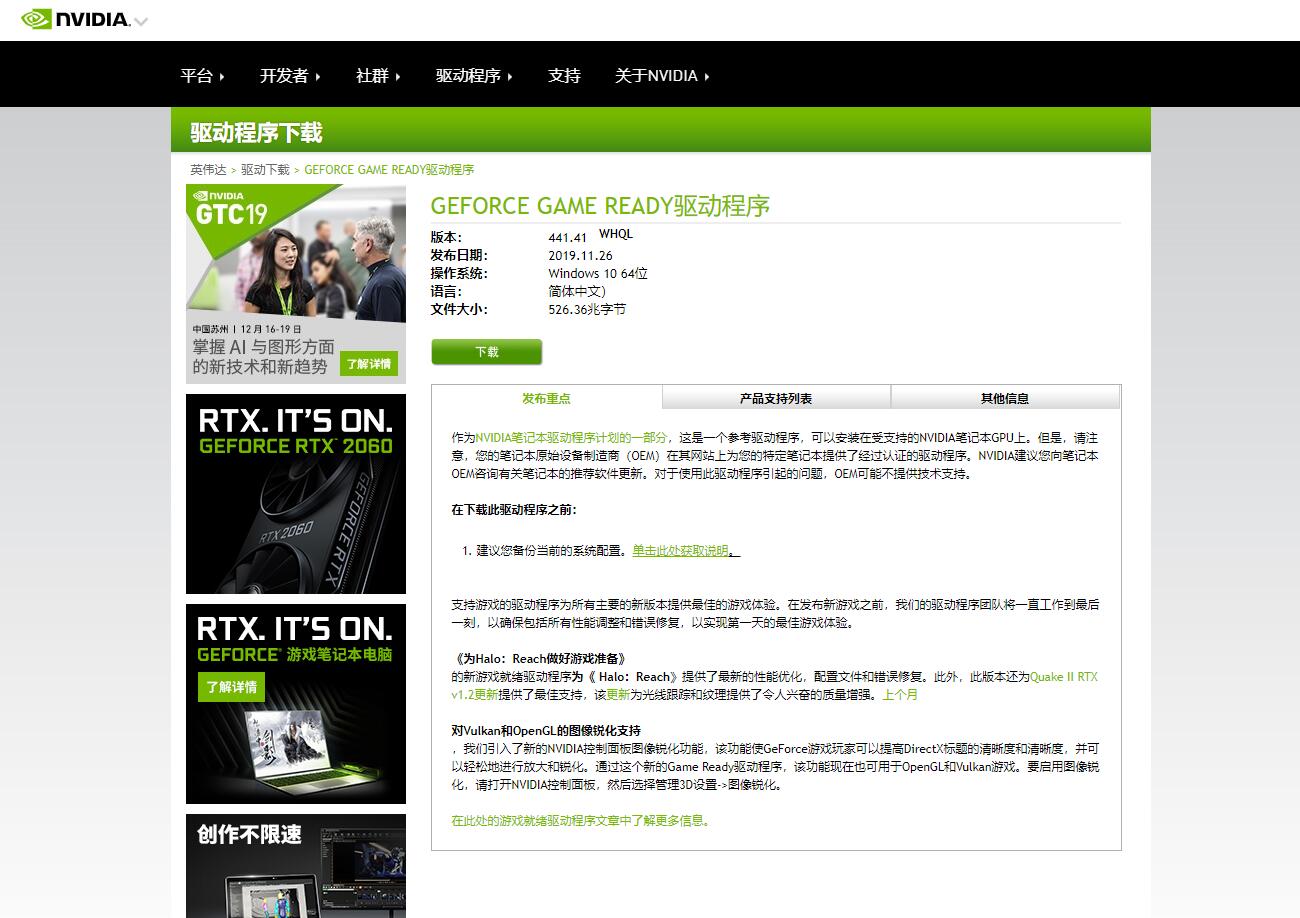Click the 更新 link in the Halo paragraph
This screenshot has width=1300, height=918.
(x=618, y=694)
